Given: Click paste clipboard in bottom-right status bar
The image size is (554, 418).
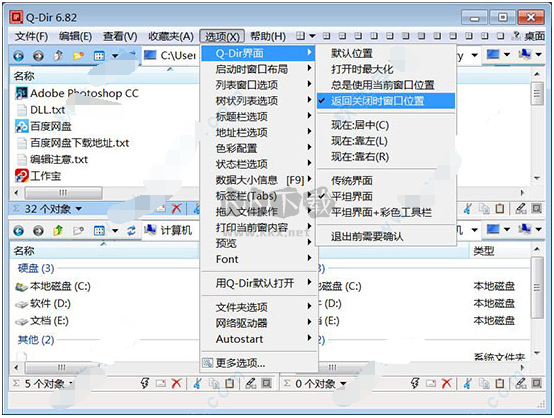Looking at the screenshot, I should (500, 383).
